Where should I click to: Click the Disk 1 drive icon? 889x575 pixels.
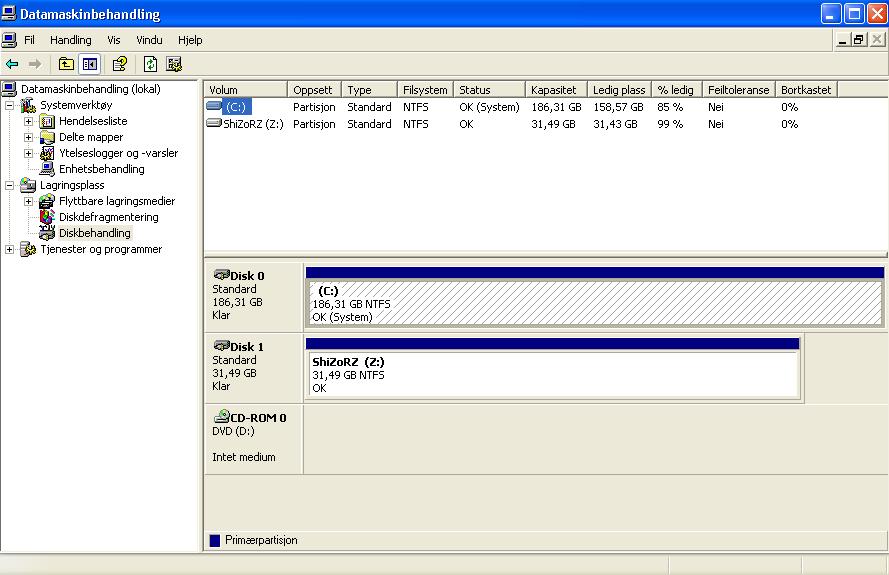pos(221,346)
